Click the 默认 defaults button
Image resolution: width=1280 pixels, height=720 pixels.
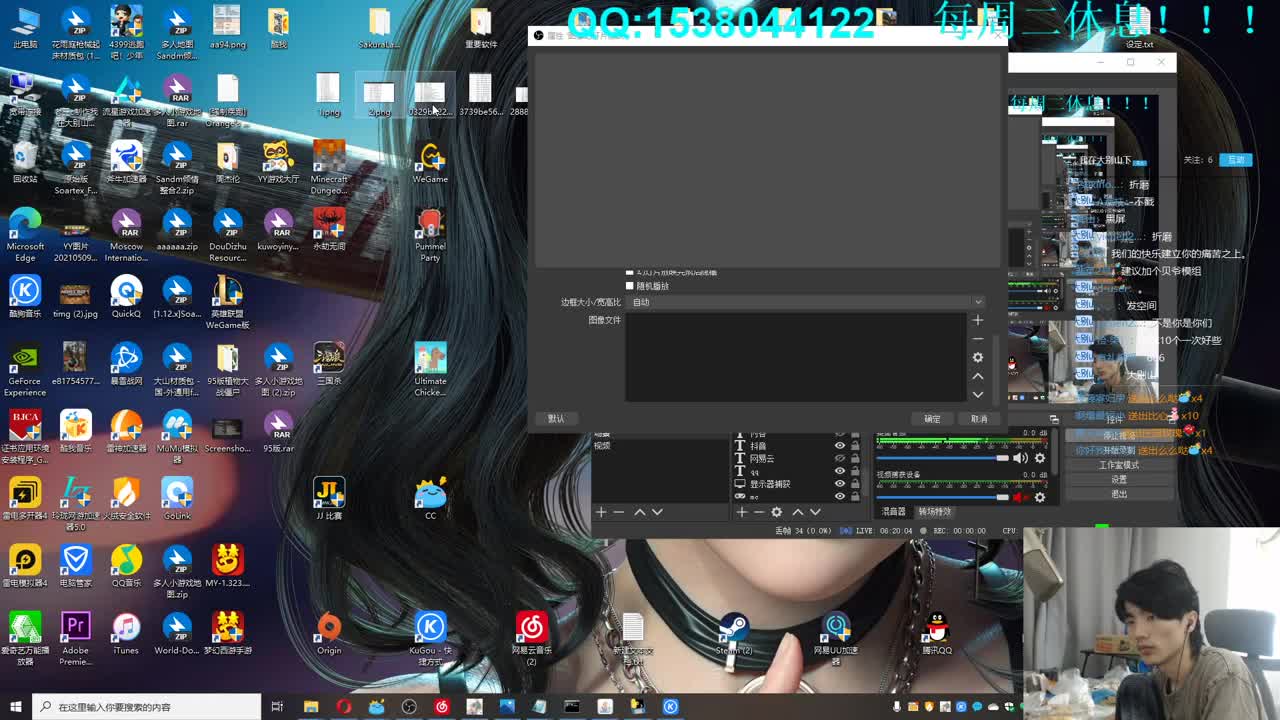coord(556,419)
